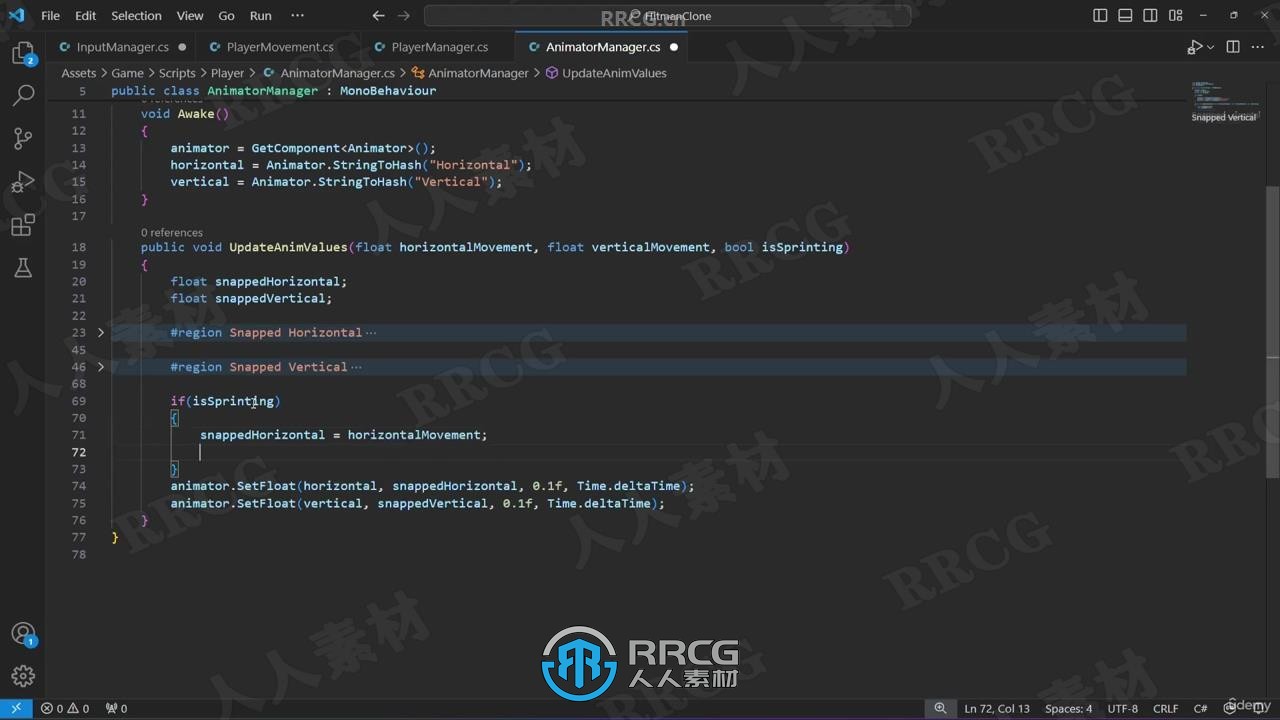This screenshot has height=720, width=1280.
Task: Click AnimatorManager.cs breadcrumb item
Action: pyautogui.click(x=329, y=73)
